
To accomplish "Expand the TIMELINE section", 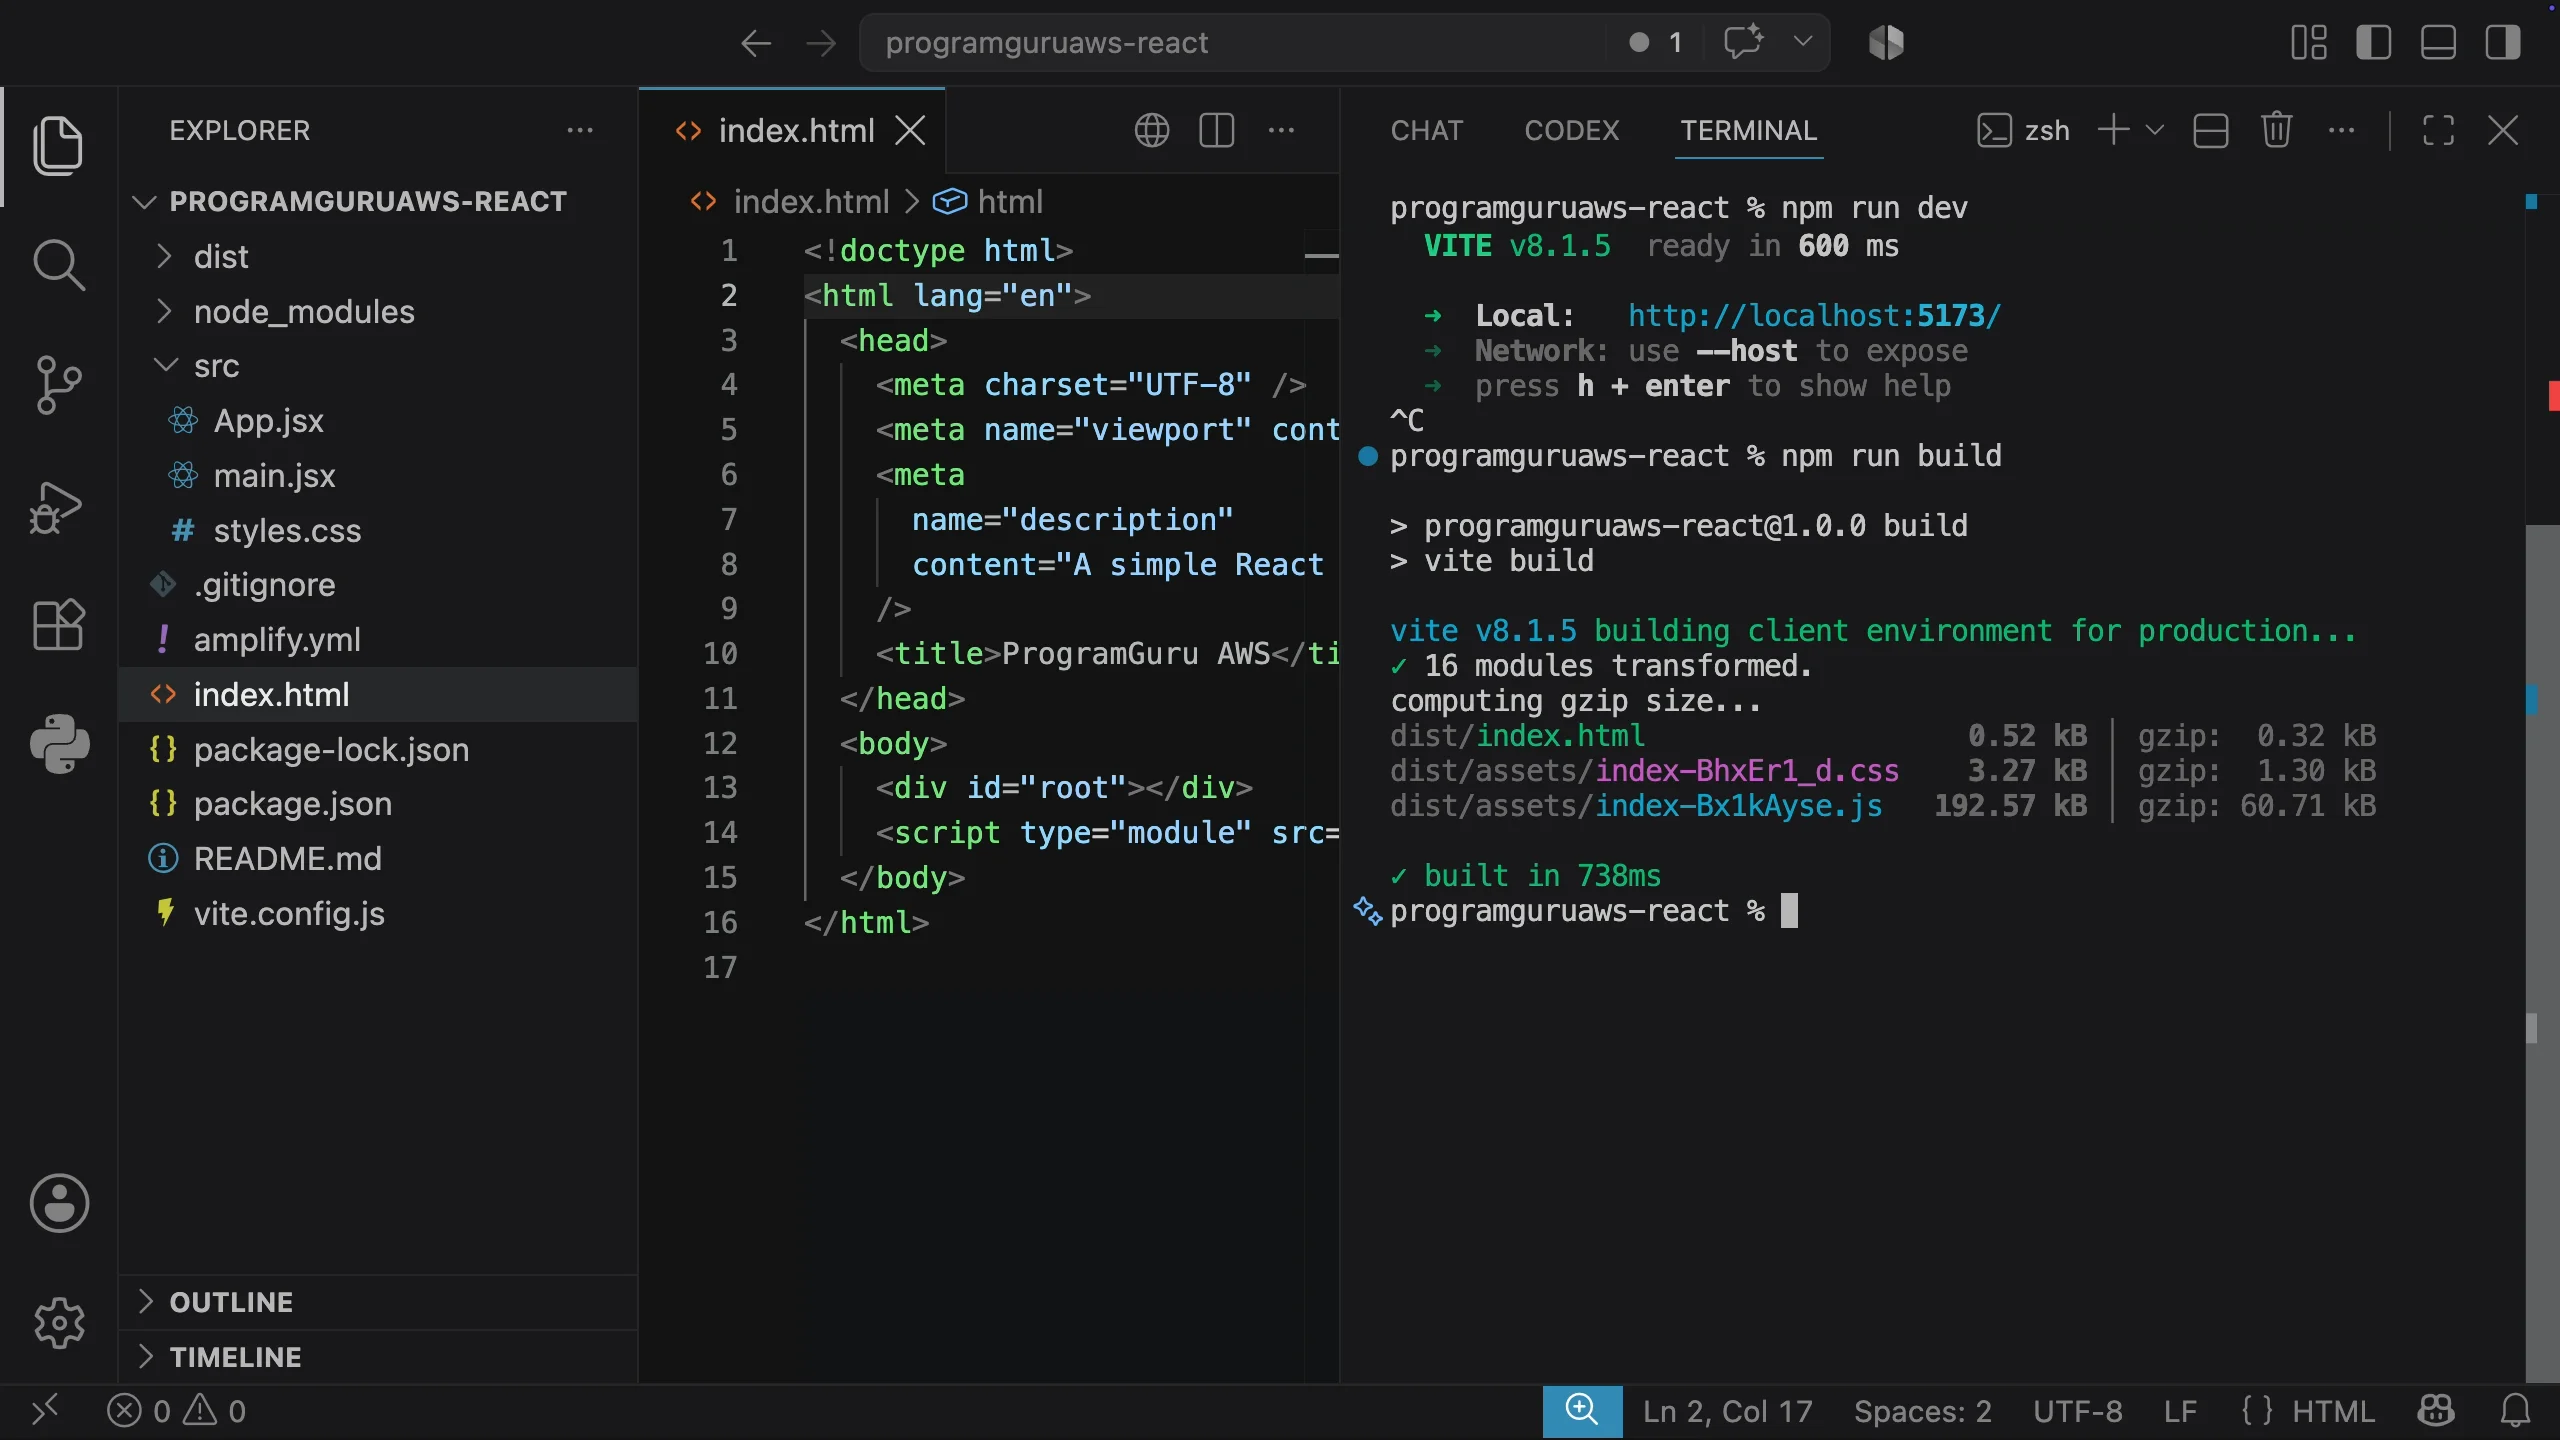I will tap(378, 1357).
